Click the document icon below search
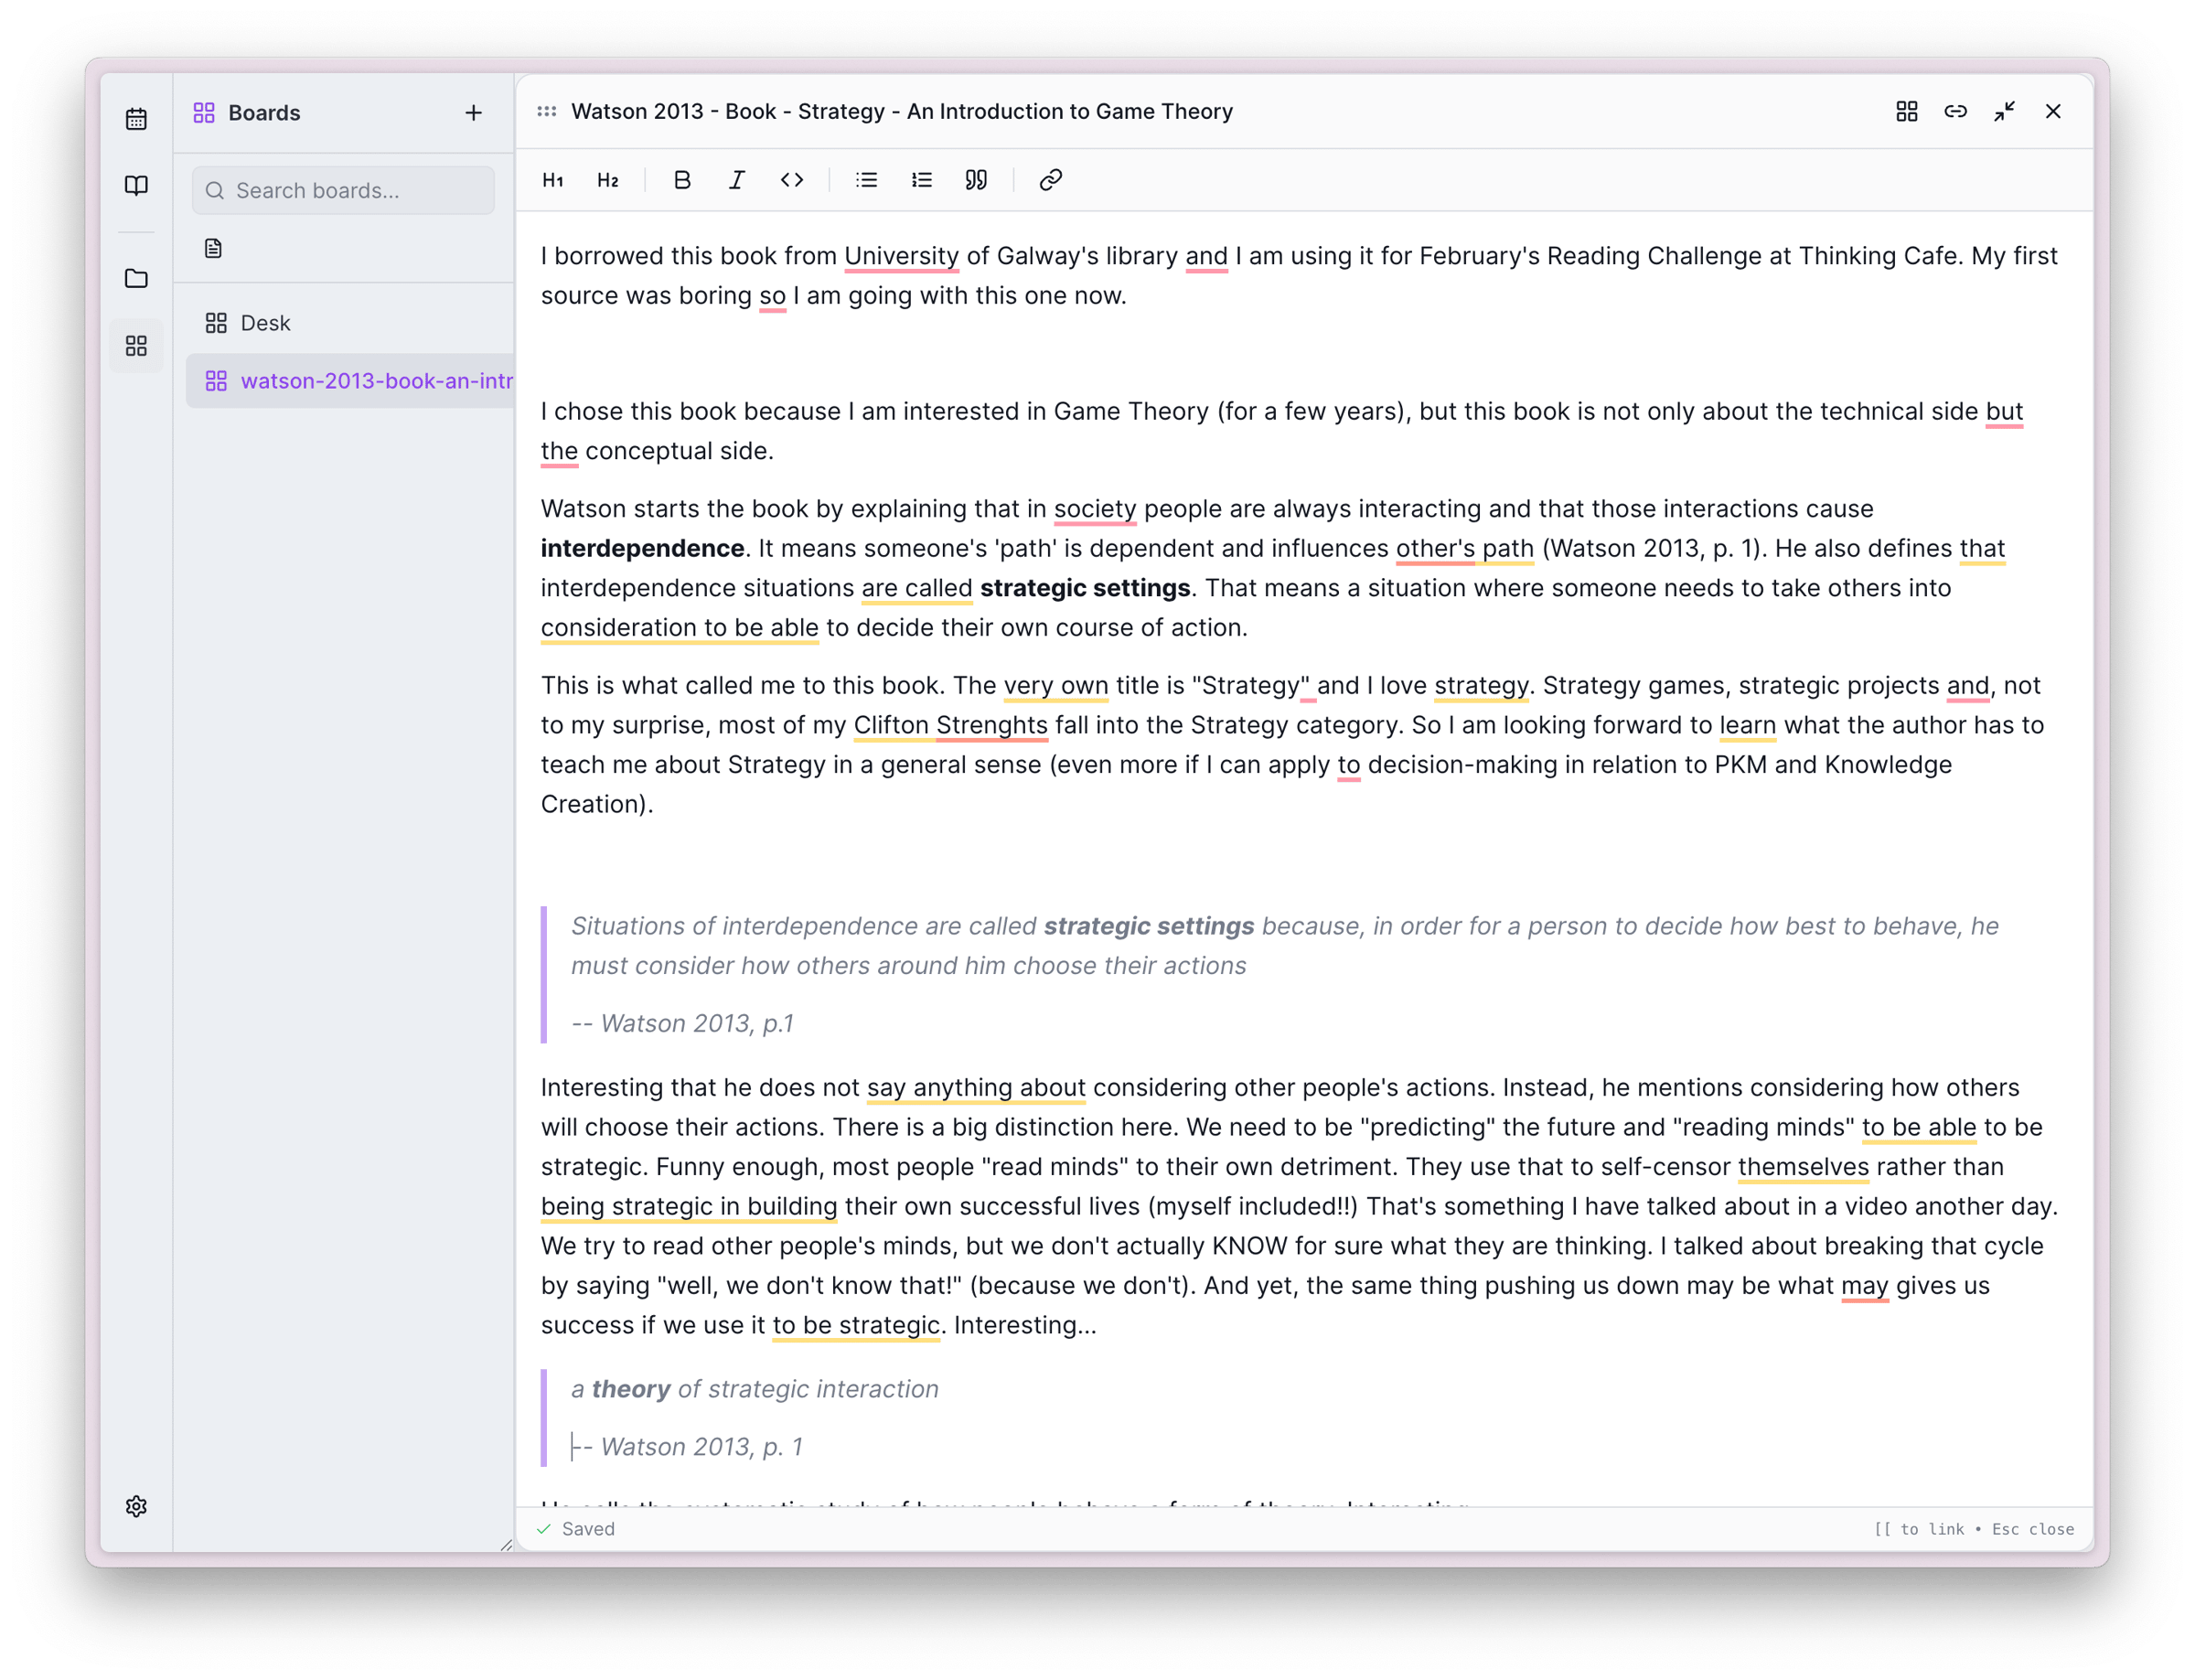 click(213, 248)
